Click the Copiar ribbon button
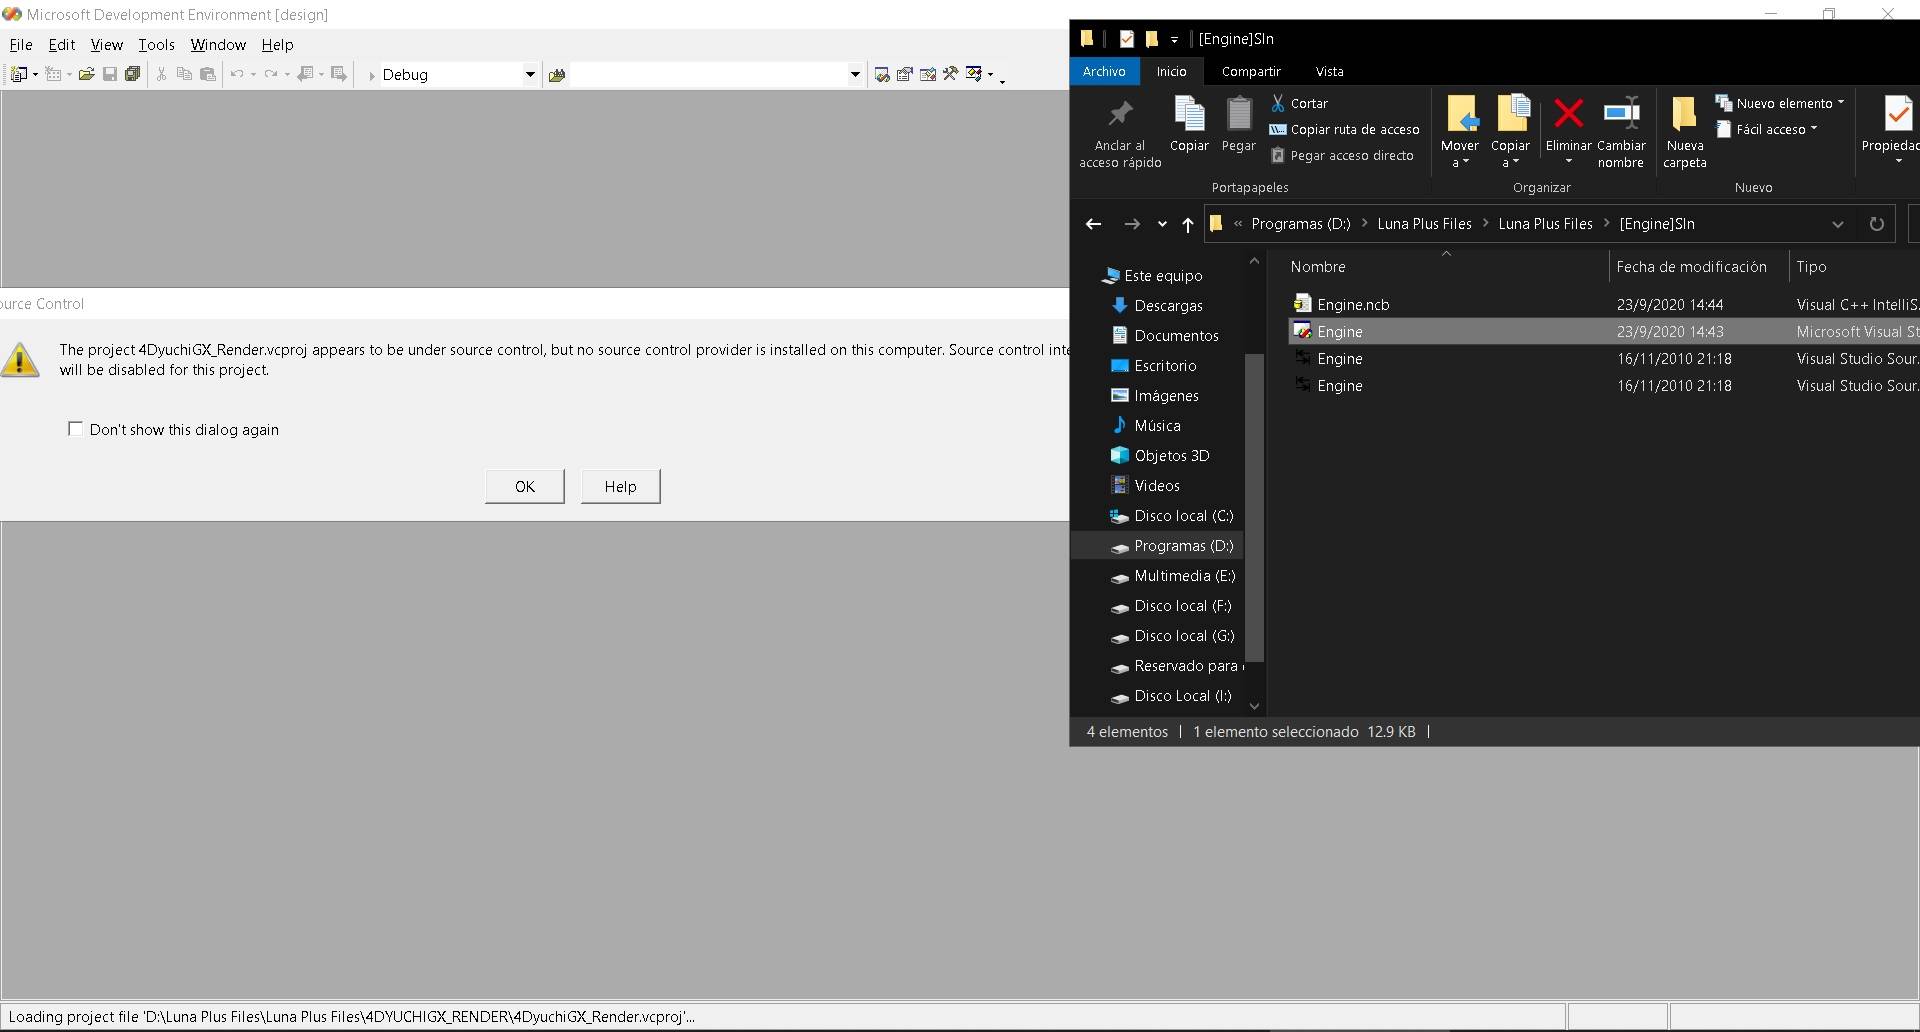This screenshot has height=1032, width=1920. (x=1189, y=124)
